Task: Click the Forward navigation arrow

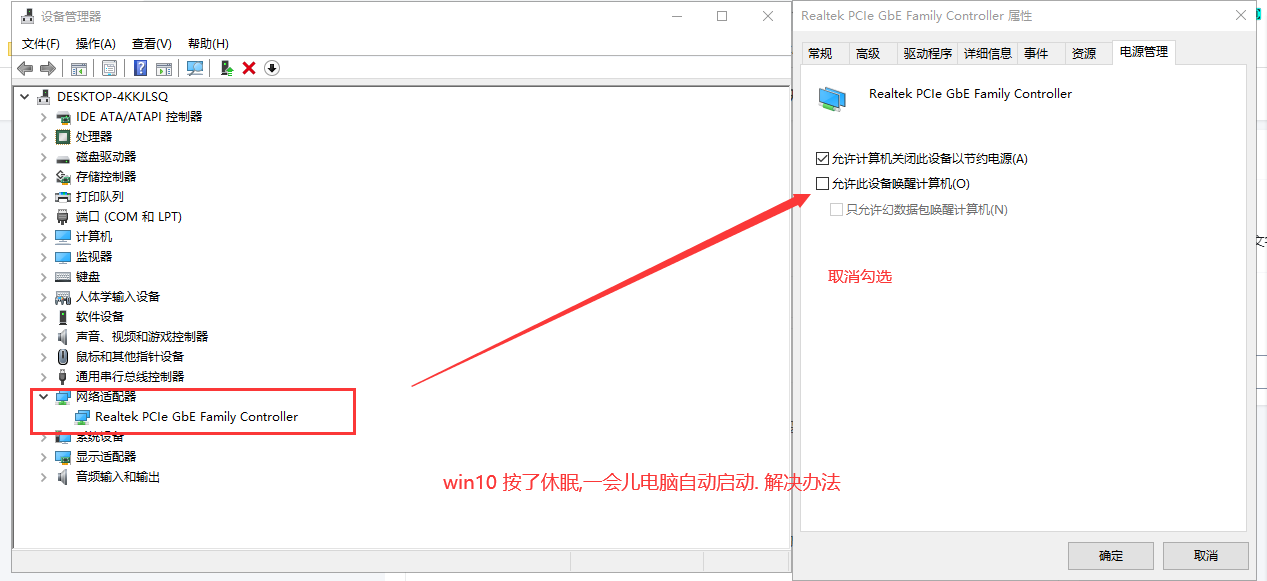Action: [46, 67]
